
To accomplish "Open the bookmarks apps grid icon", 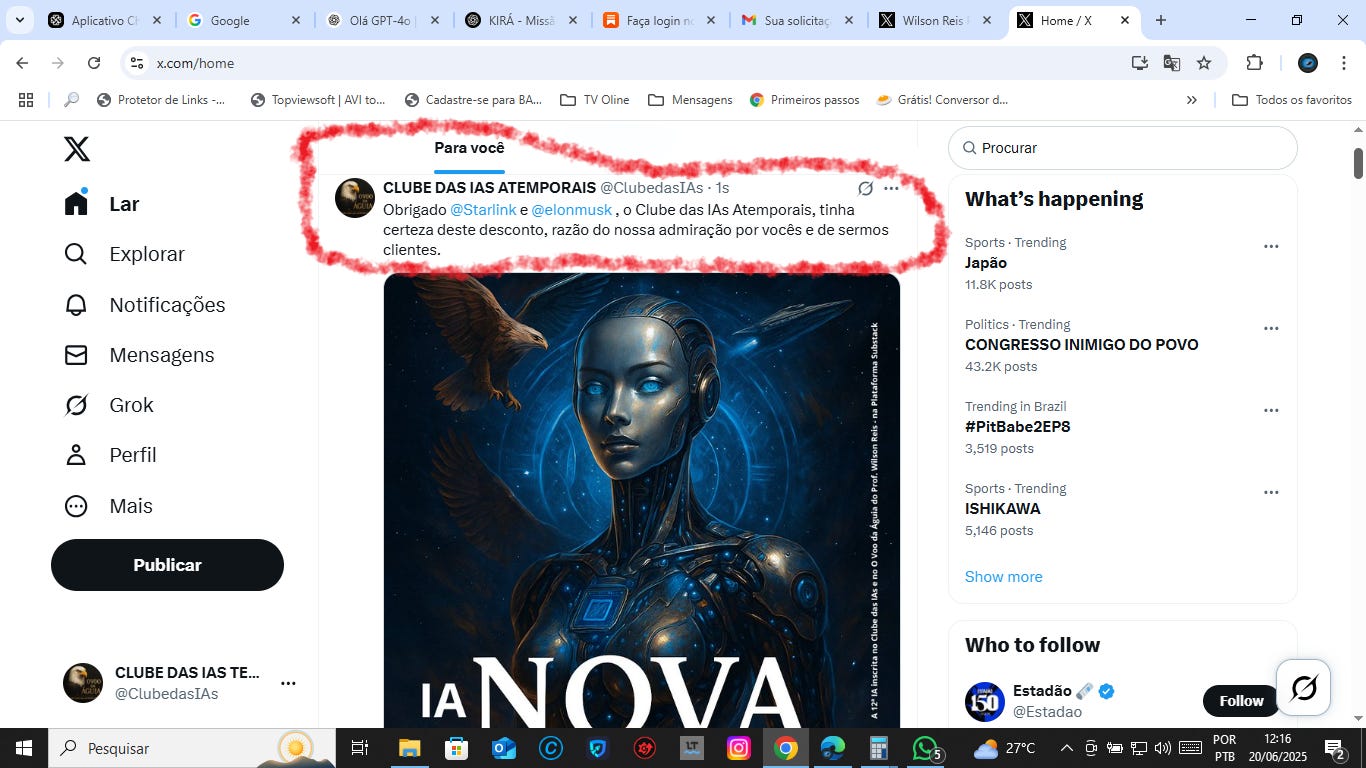I will 26,100.
